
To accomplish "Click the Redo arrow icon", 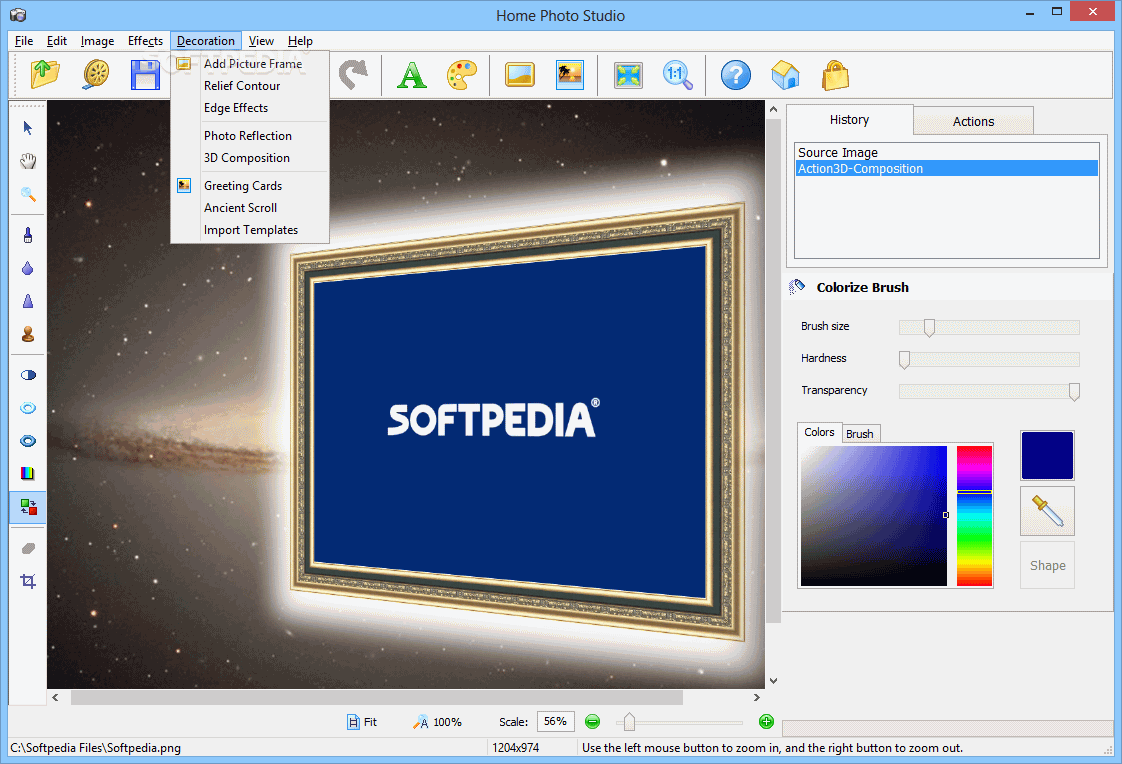I will (x=353, y=74).
